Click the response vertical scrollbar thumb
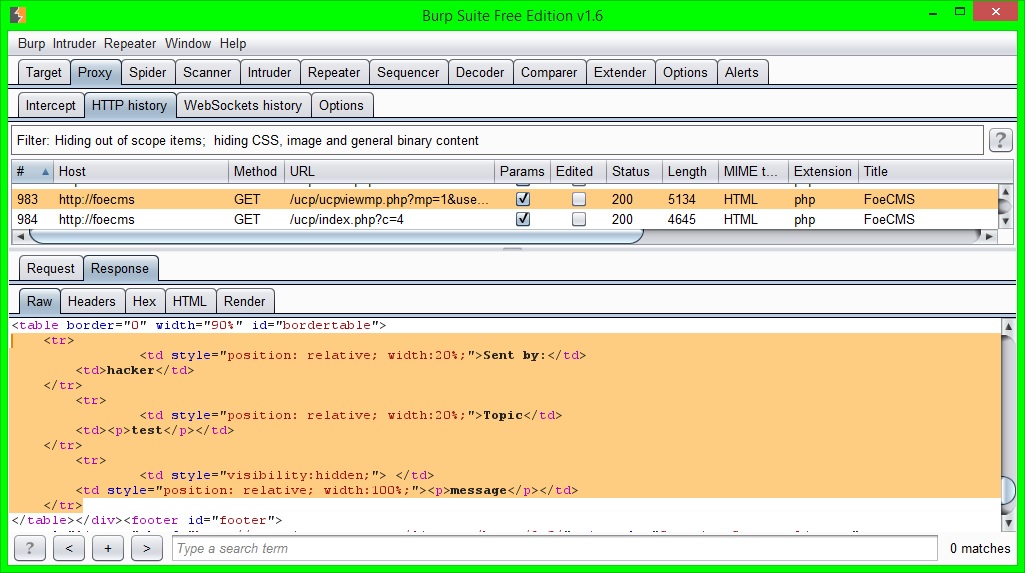 (x=1009, y=489)
